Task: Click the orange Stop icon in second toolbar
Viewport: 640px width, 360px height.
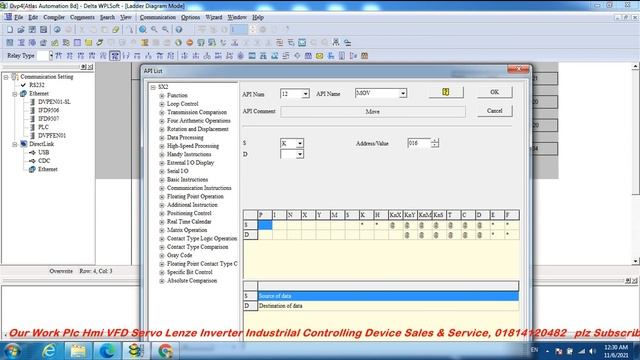Action: [190, 42]
